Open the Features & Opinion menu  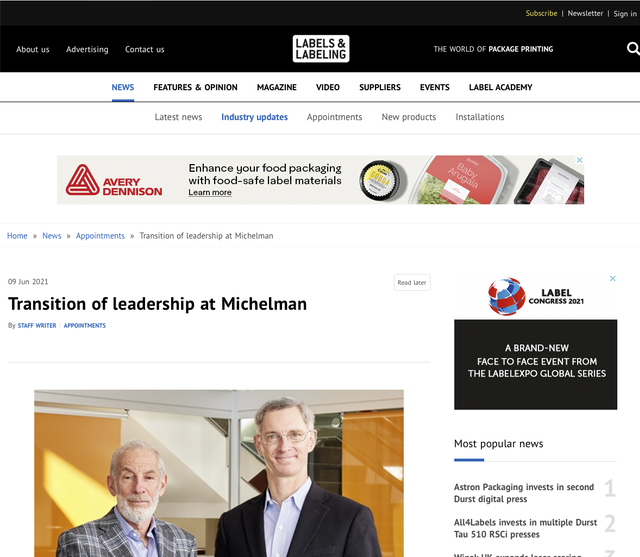point(195,87)
